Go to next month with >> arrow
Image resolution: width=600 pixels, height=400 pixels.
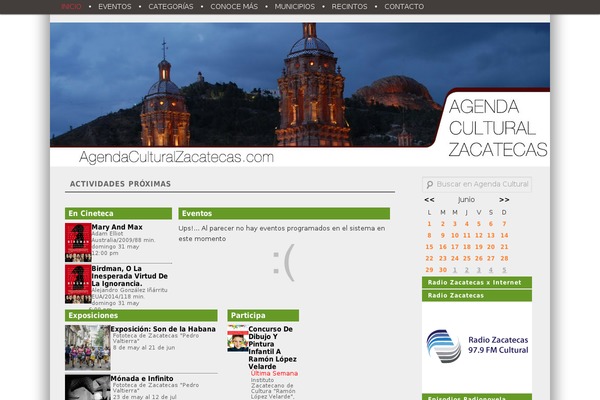(504, 200)
